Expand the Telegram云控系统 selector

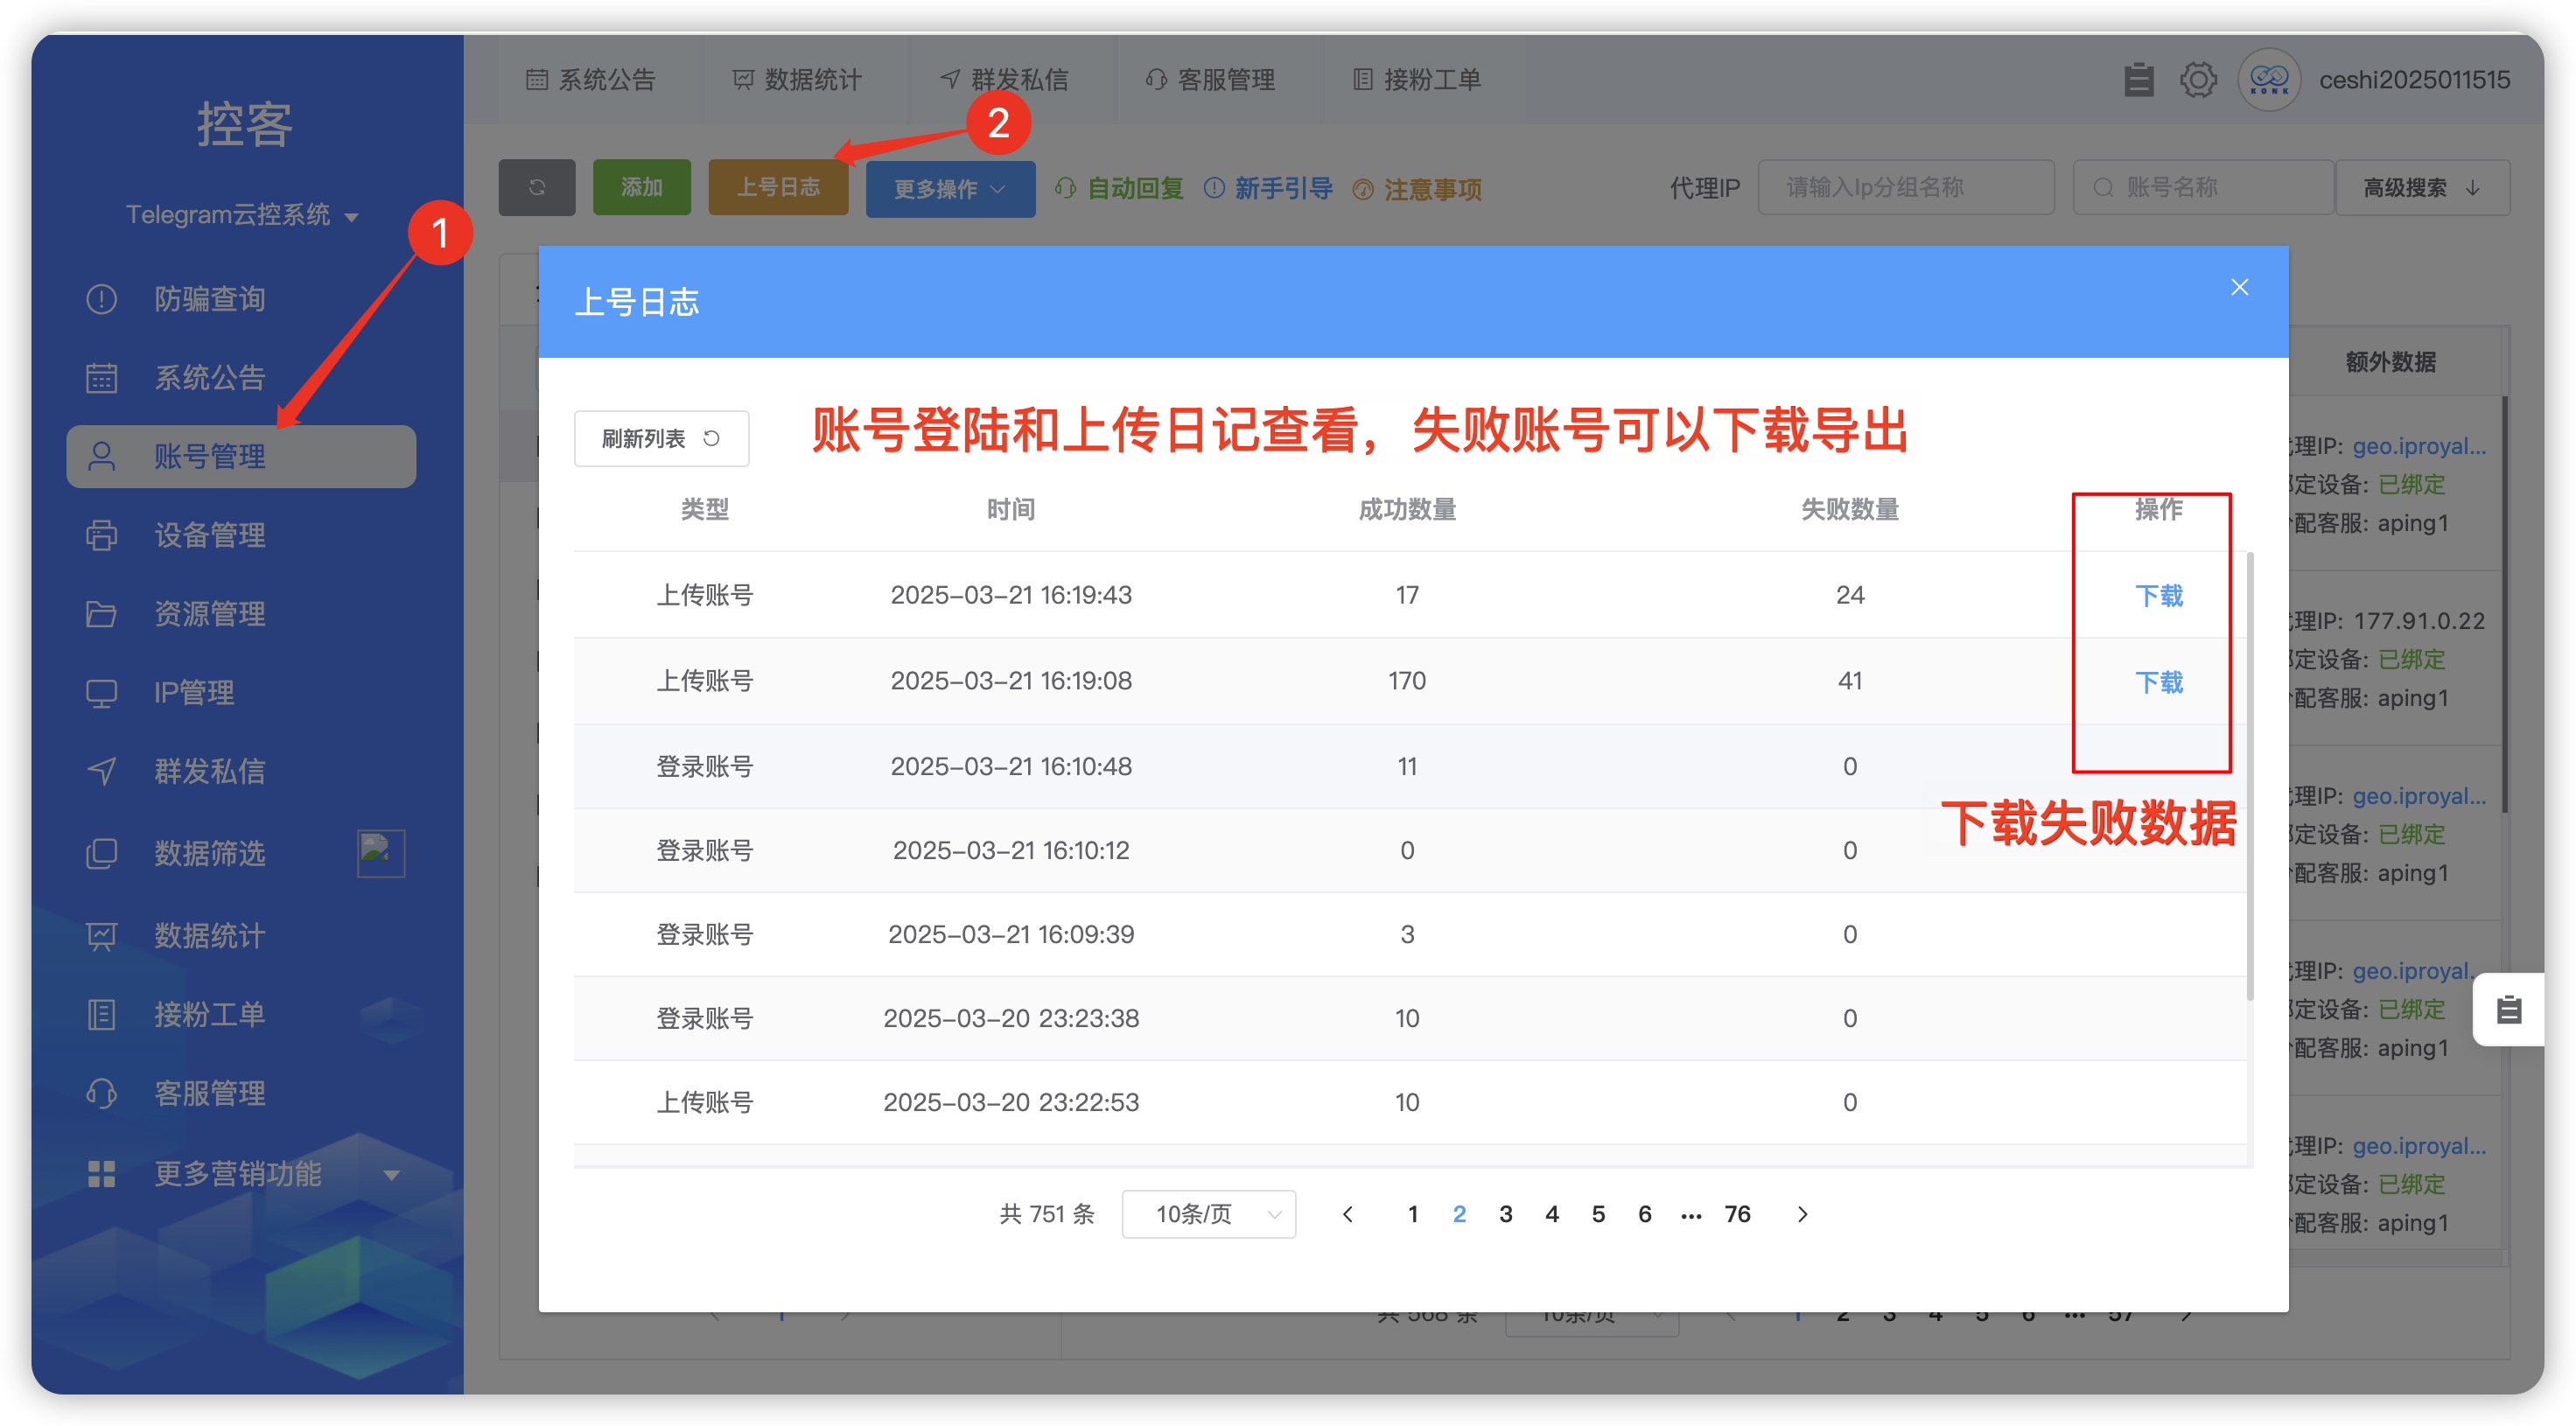(241, 214)
